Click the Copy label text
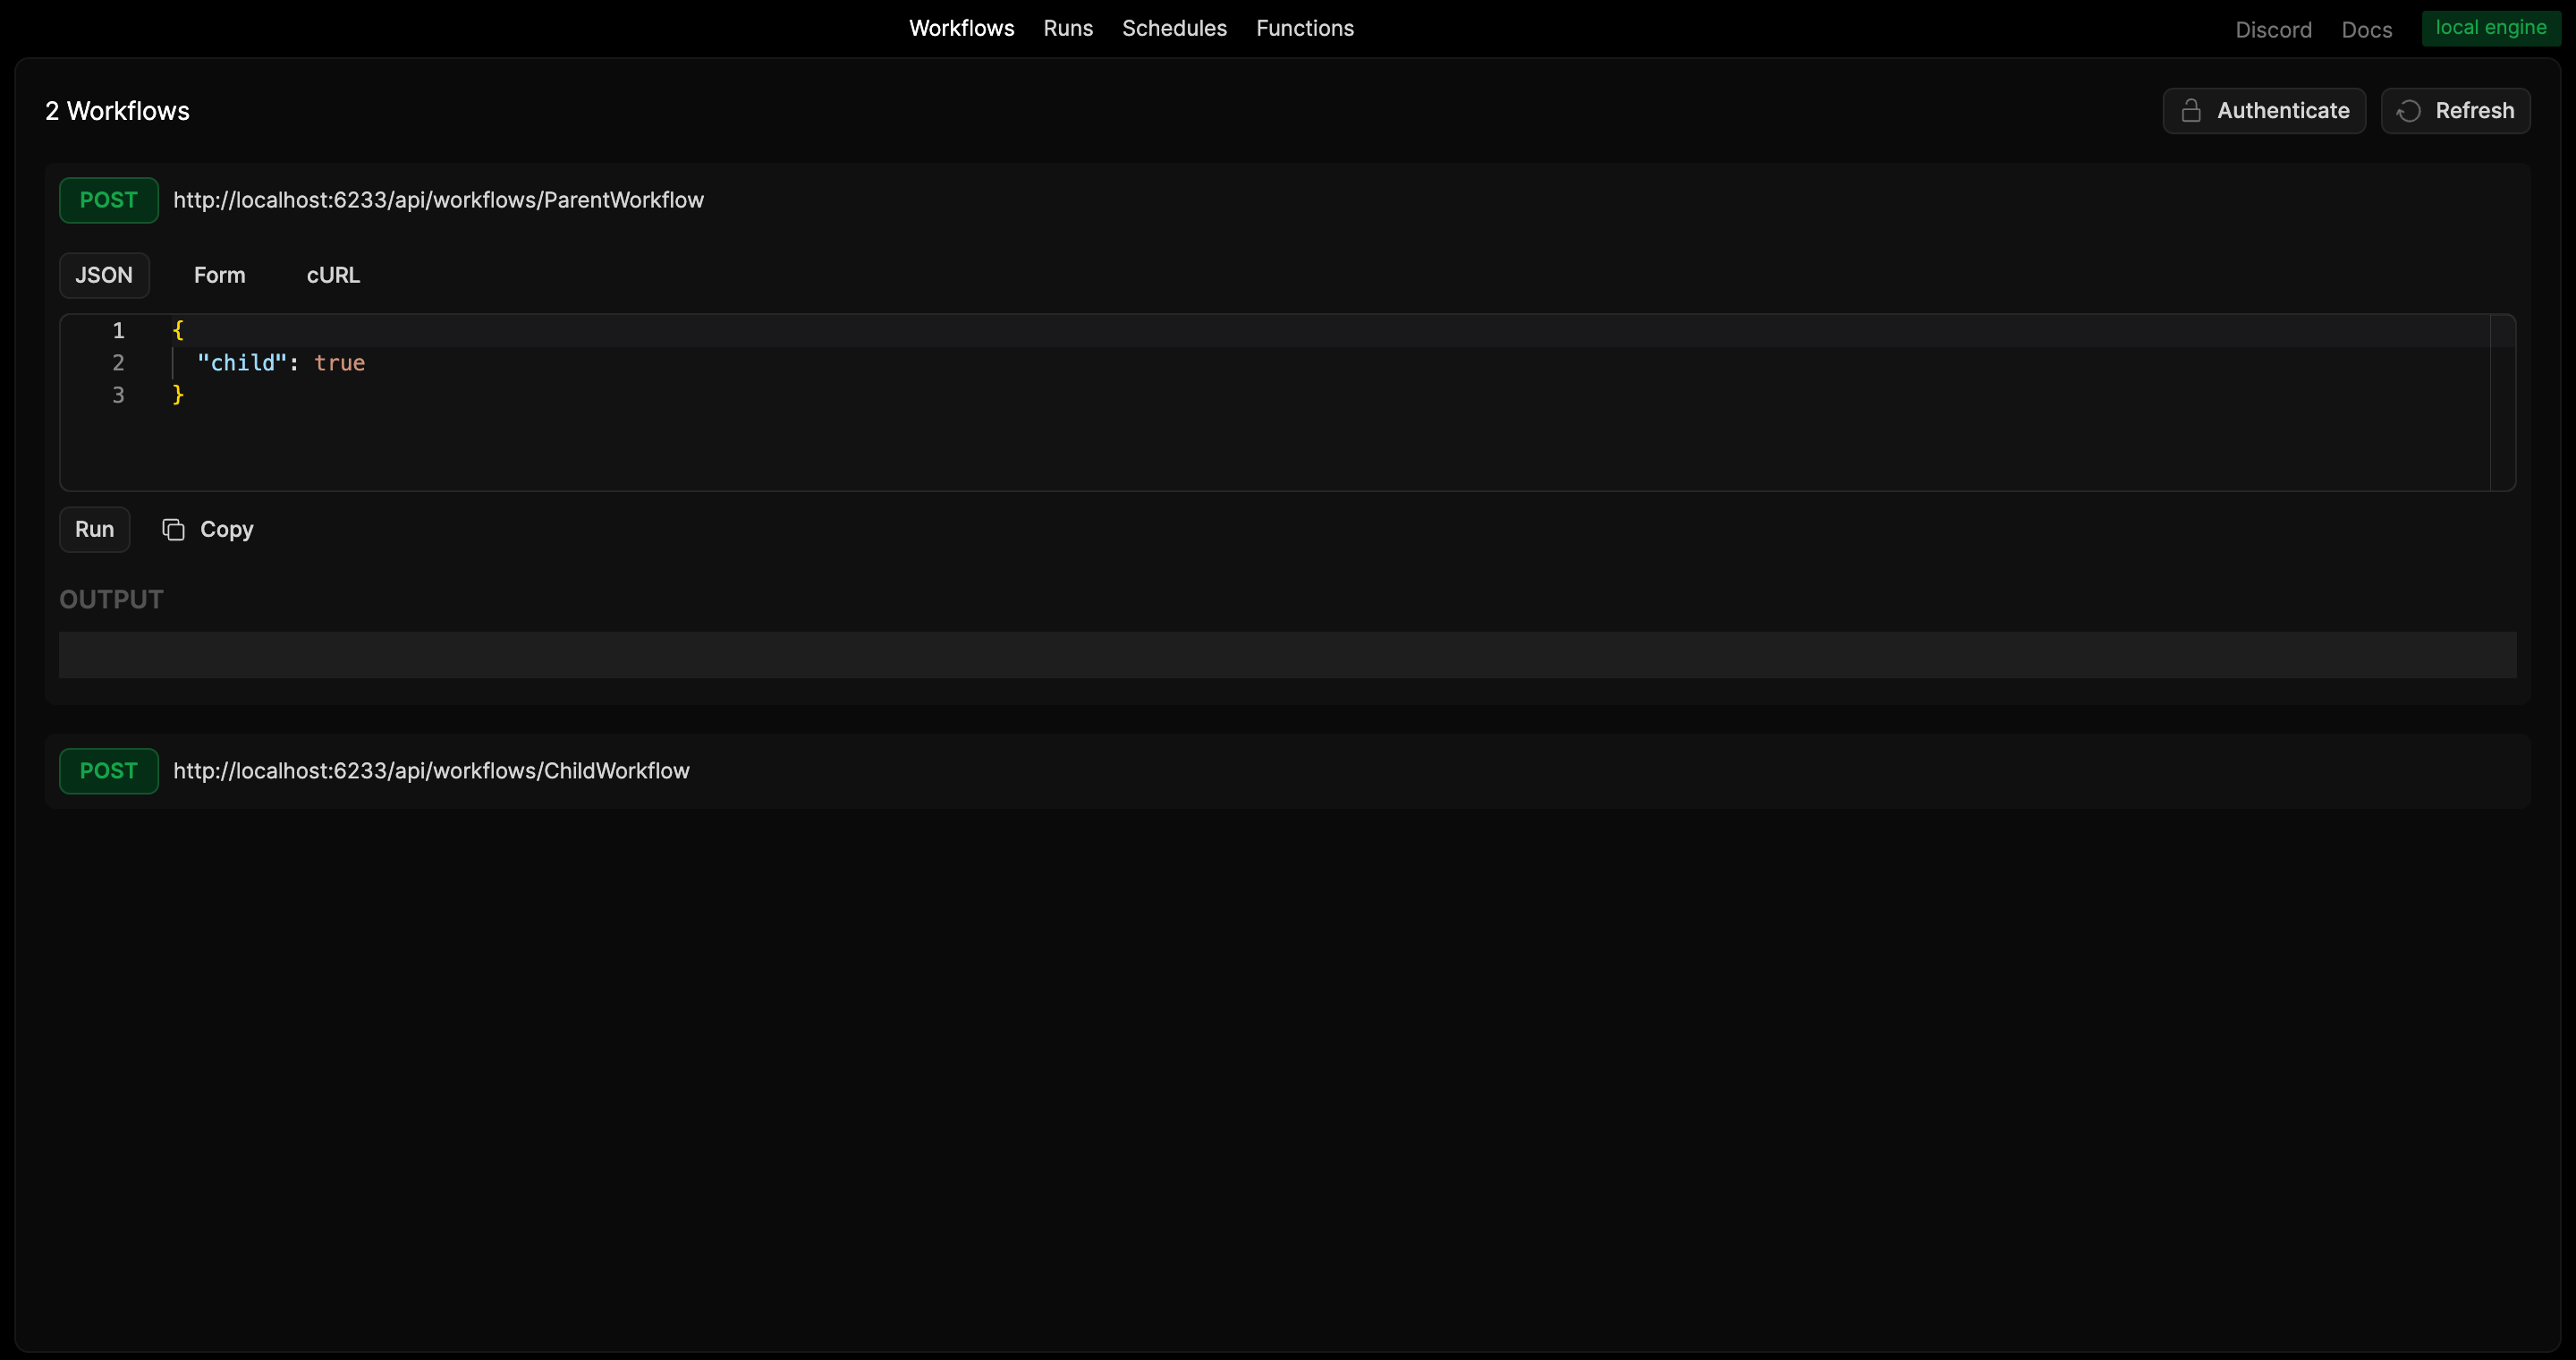Screen dimensions: 2576x1360 (x=227, y=529)
